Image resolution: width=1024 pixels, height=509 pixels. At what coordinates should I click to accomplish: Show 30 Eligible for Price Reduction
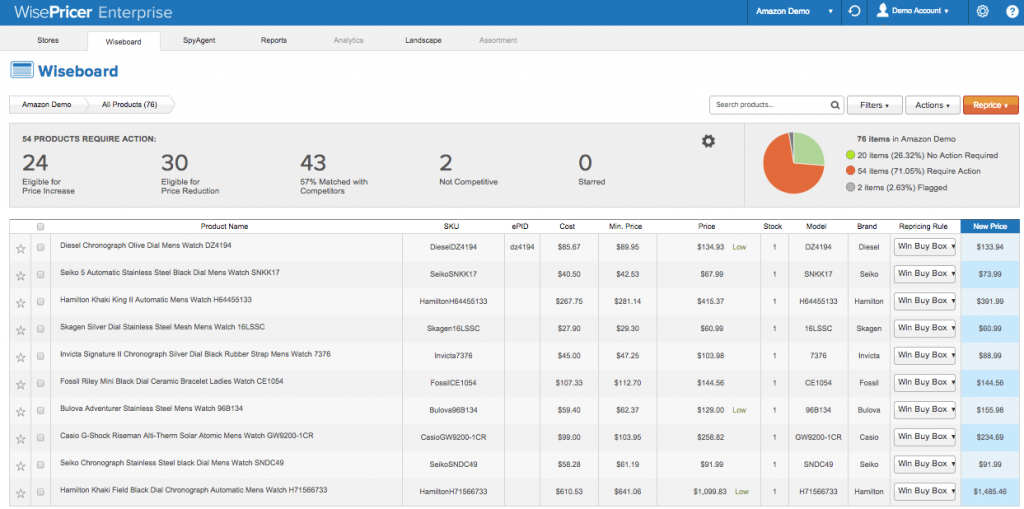point(190,174)
